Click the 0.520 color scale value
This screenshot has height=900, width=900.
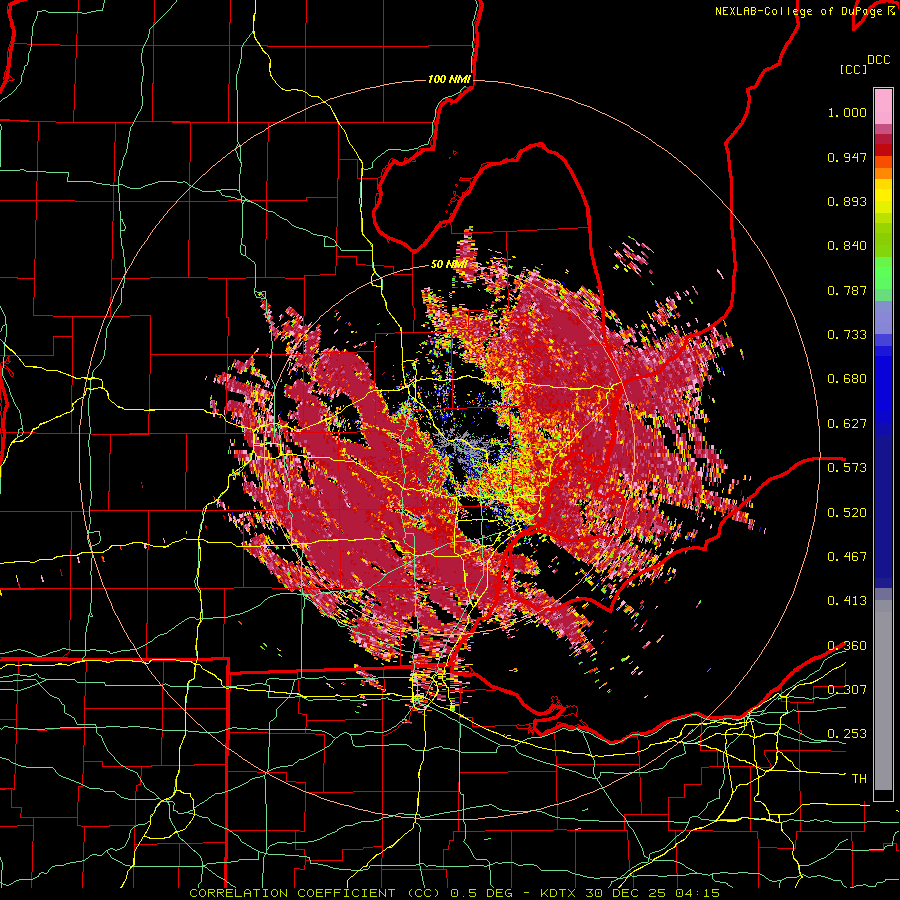847,512
